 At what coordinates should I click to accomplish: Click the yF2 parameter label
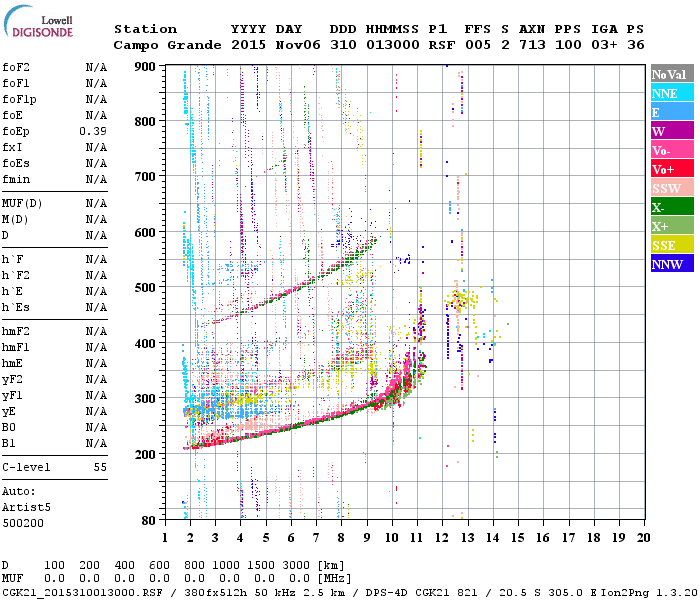(12, 379)
